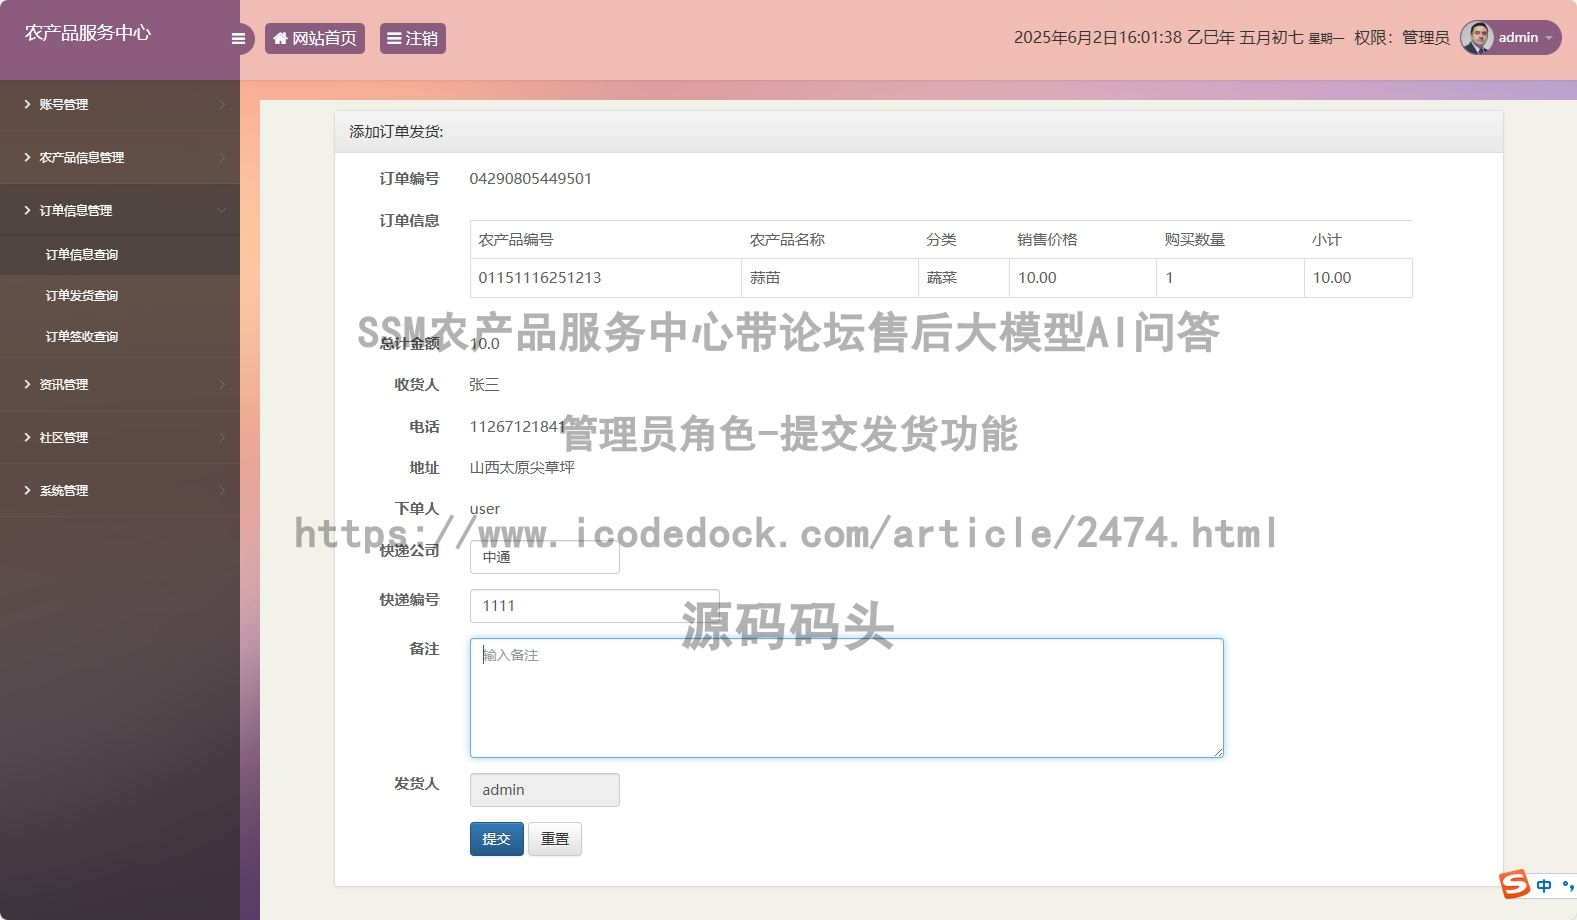Image resolution: width=1577 pixels, height=920 pixels.
Task: Click the 蔬菜 category cell
Action: pyautogui.click(x=964, y=278)
